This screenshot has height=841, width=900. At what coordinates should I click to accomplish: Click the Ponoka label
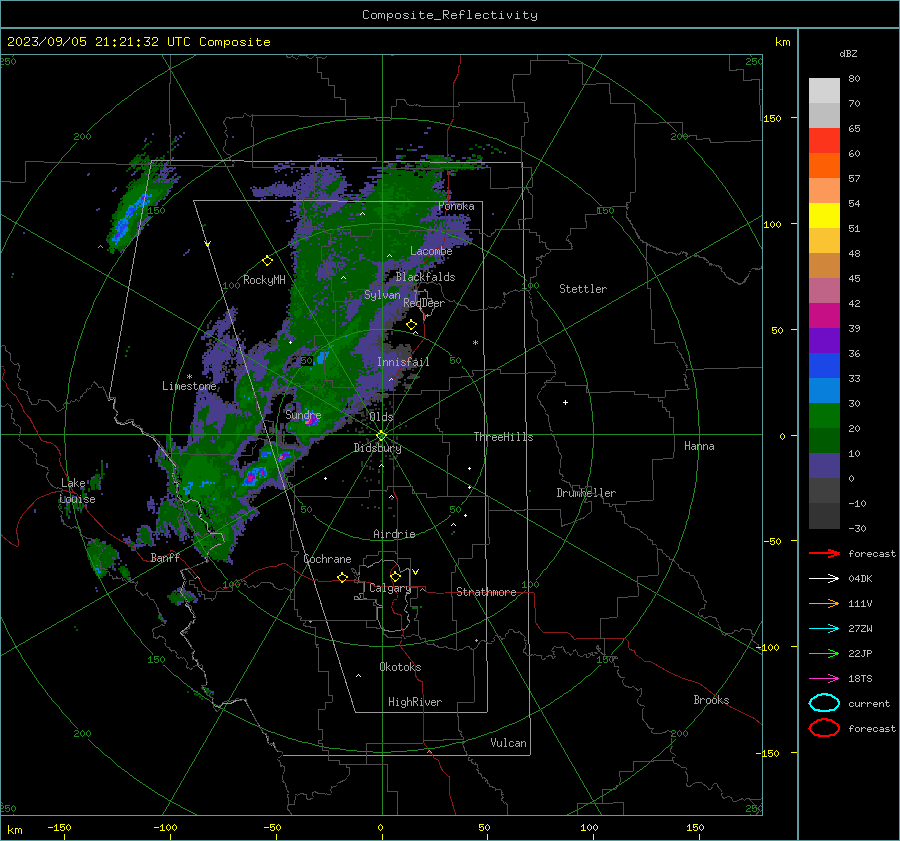[456, 206]
